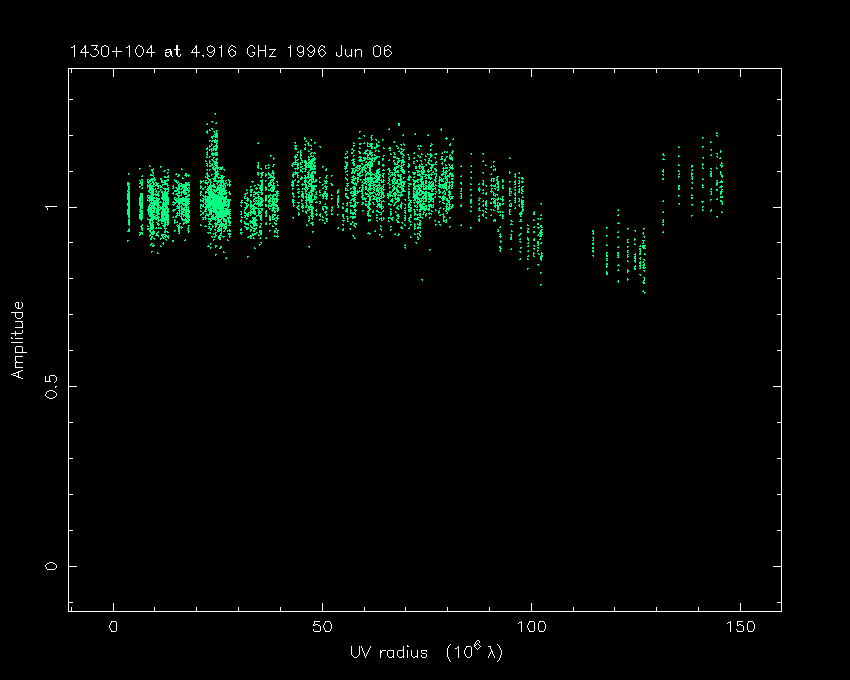
Task: Click the x-axis tick label "50"
Action: click(x=322, y=628)
